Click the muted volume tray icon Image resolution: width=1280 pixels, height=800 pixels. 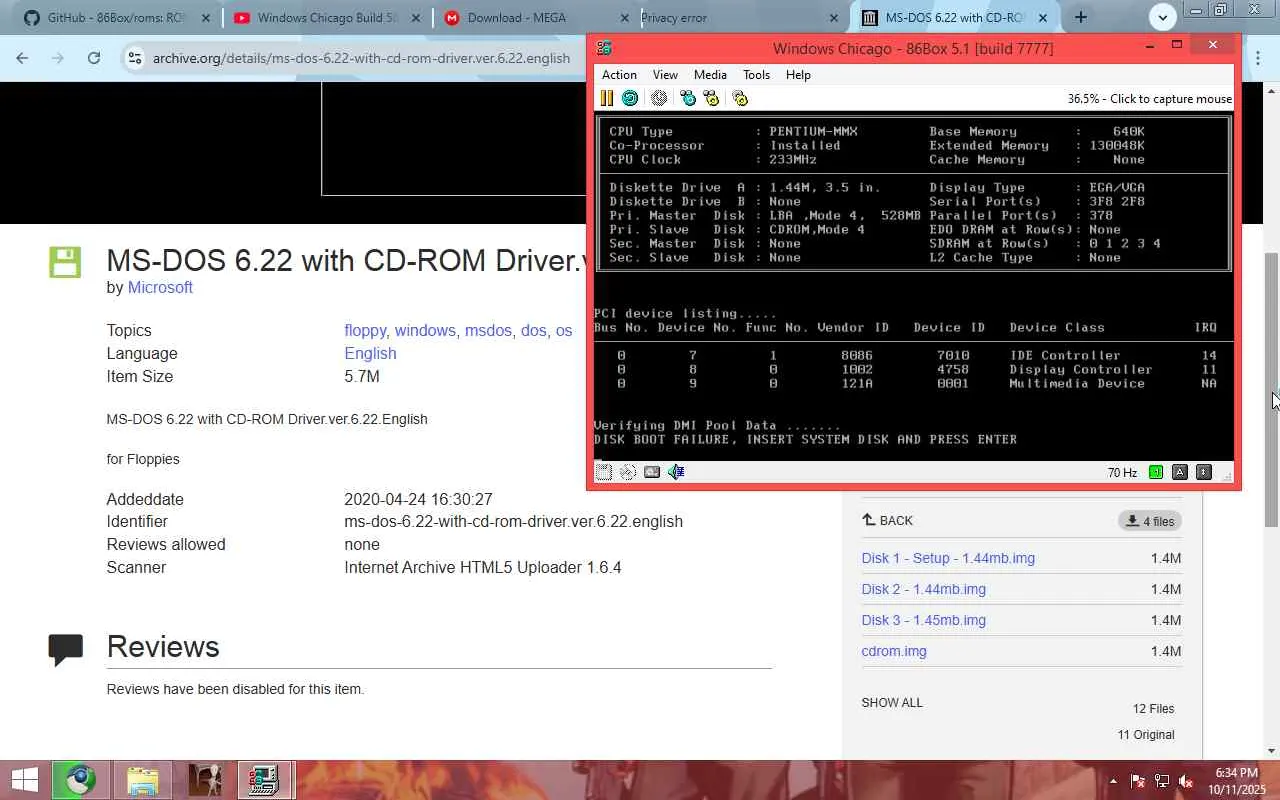1185,781
